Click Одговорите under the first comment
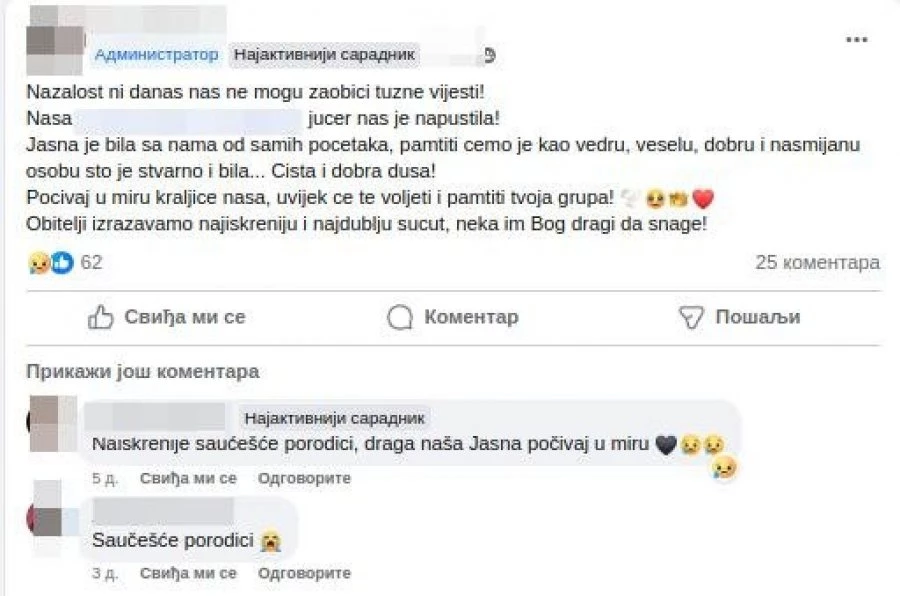The height and width of the screenshot is (596, 900). point(304,479)
